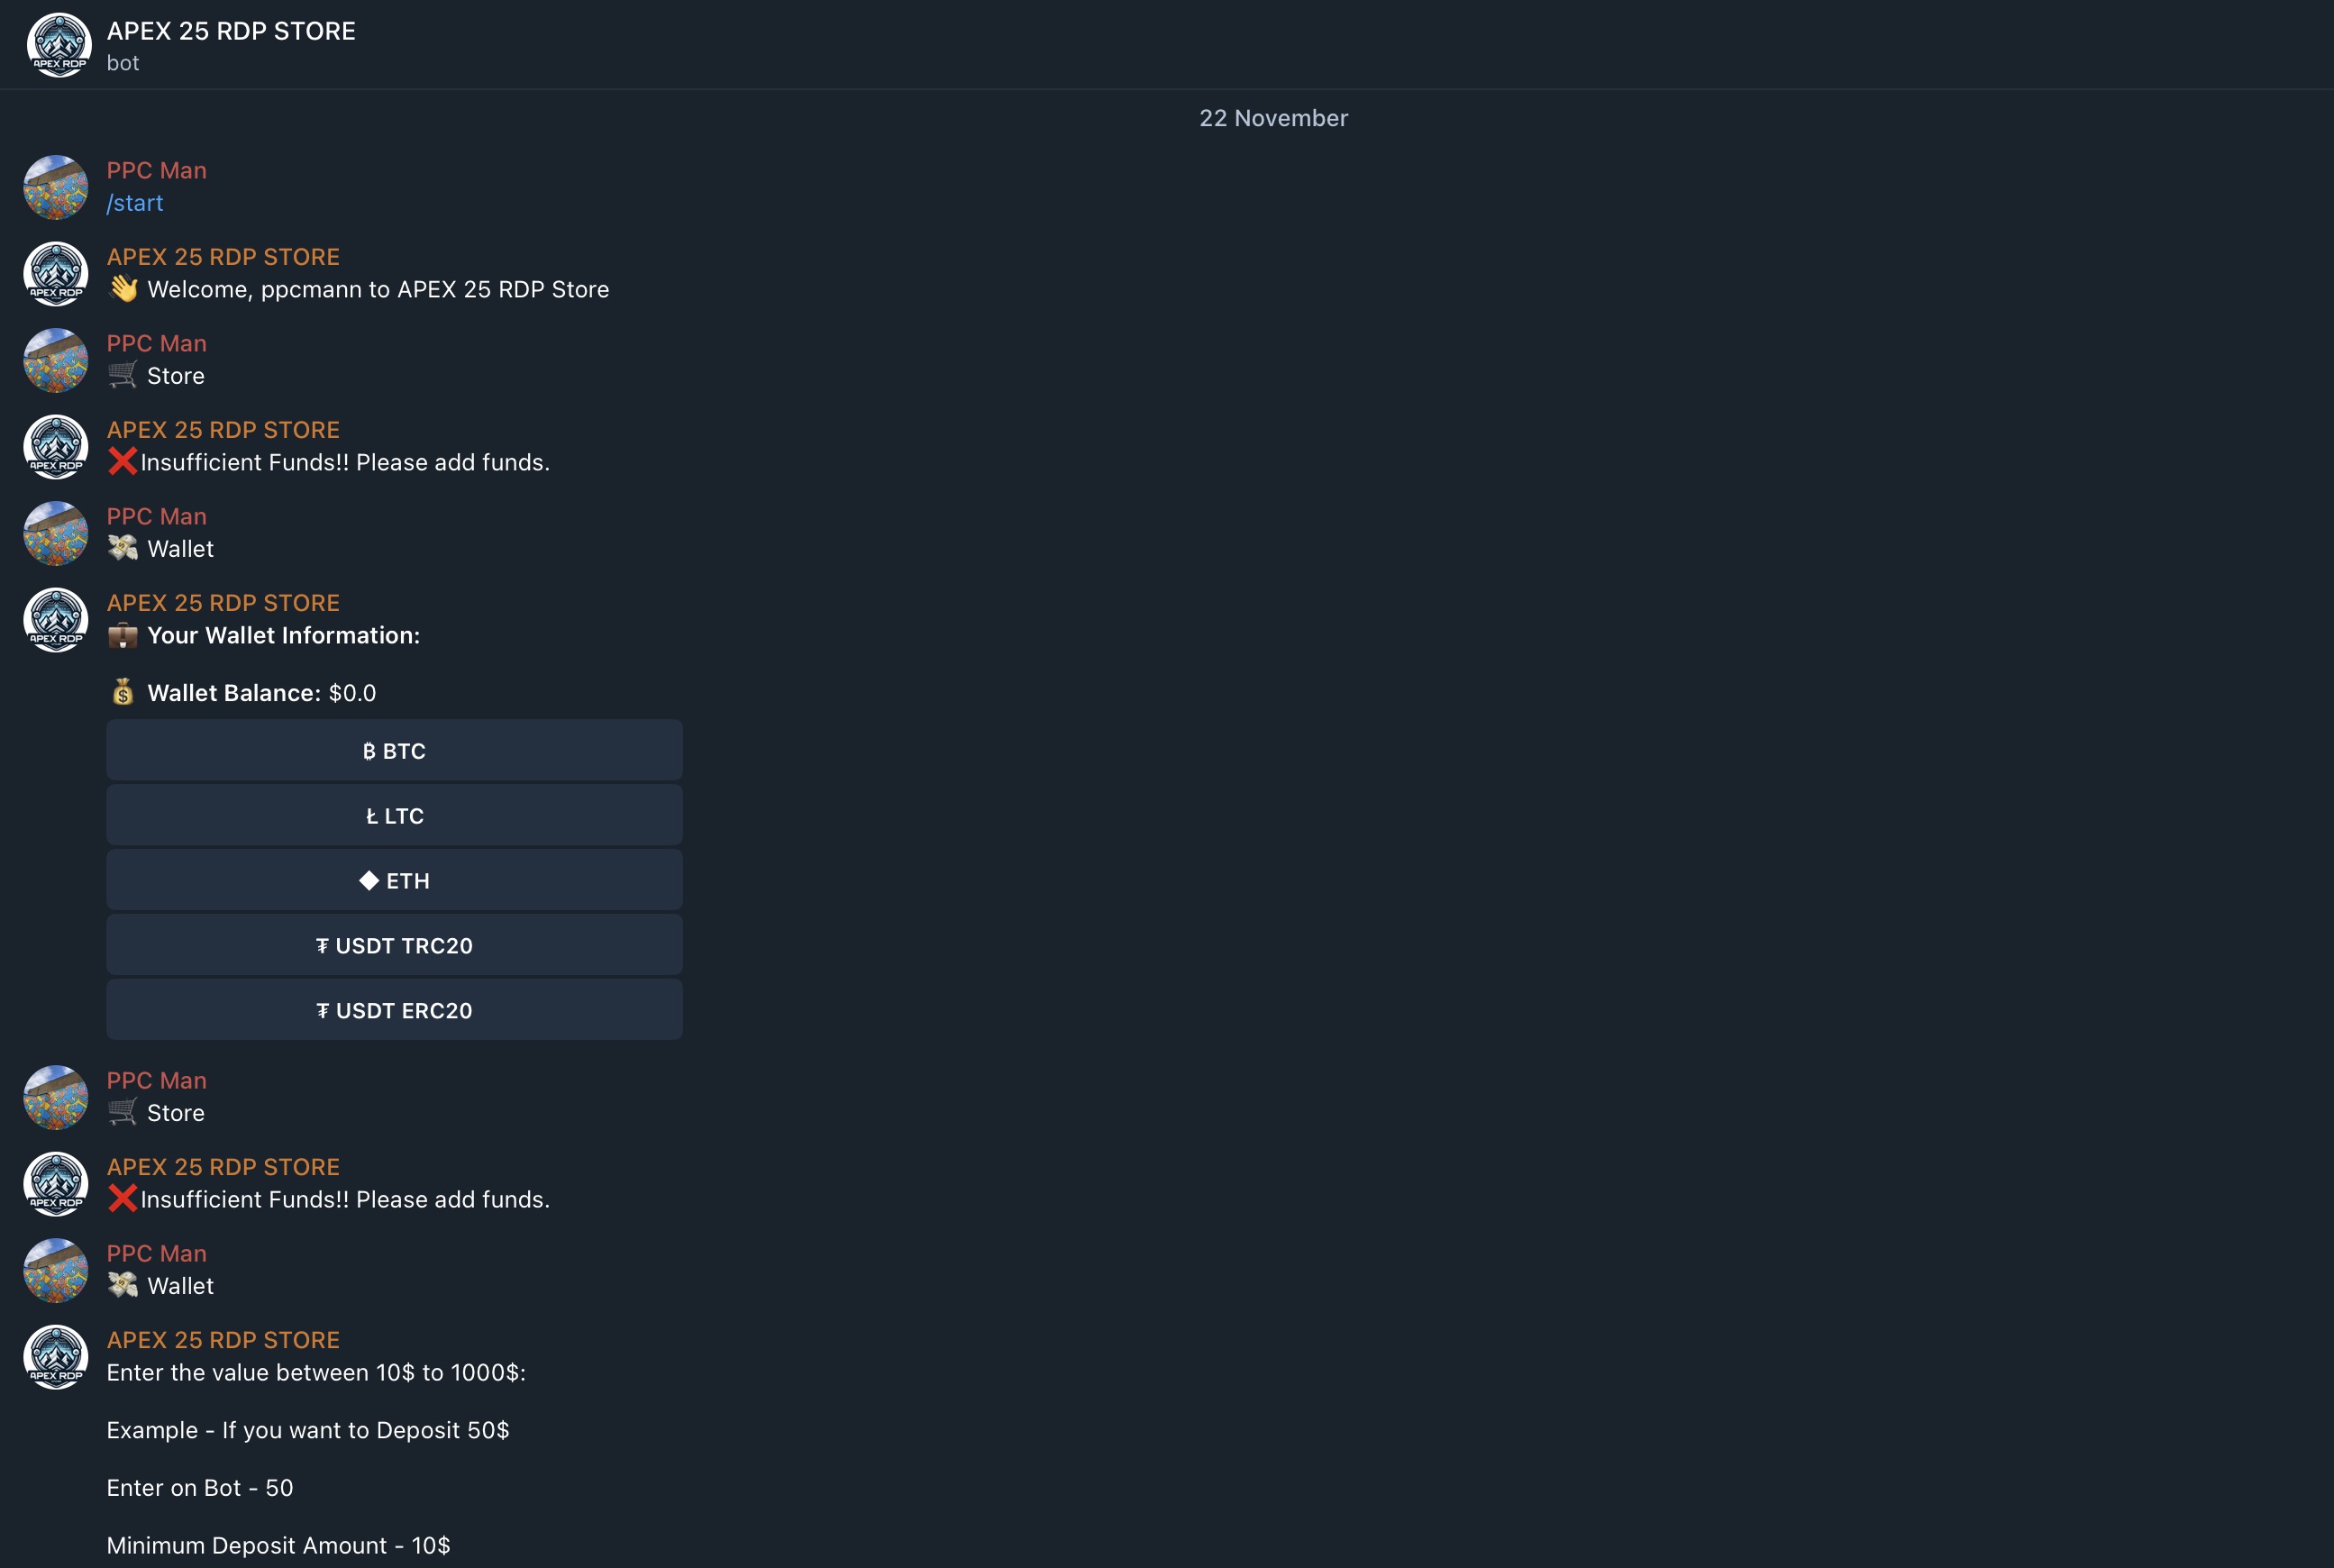
Task: Click the APEX RDP bot avatar in header
Action: point(58,45)
